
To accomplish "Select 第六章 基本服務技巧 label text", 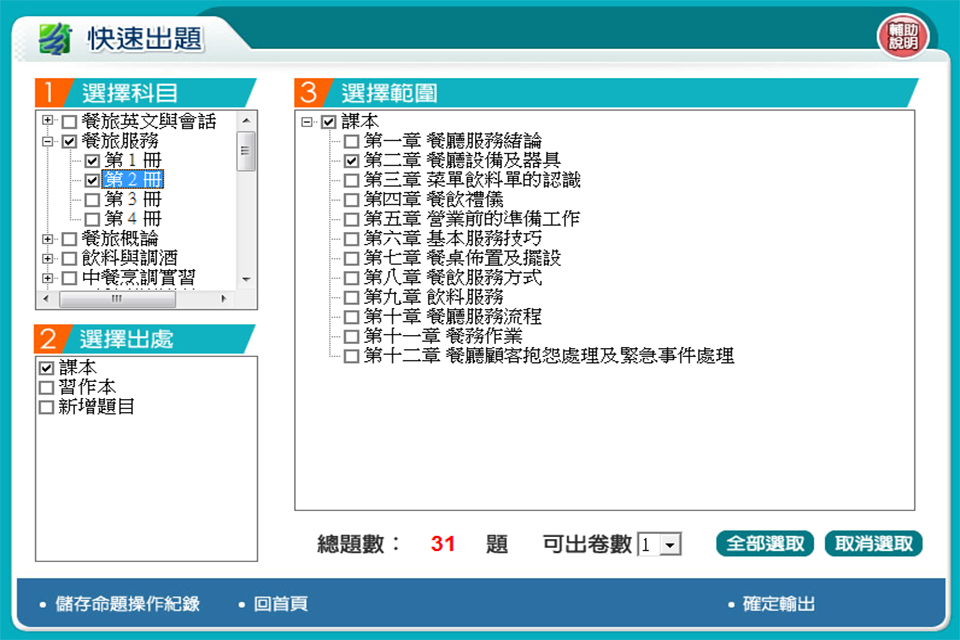I will (x=453, y=238).
